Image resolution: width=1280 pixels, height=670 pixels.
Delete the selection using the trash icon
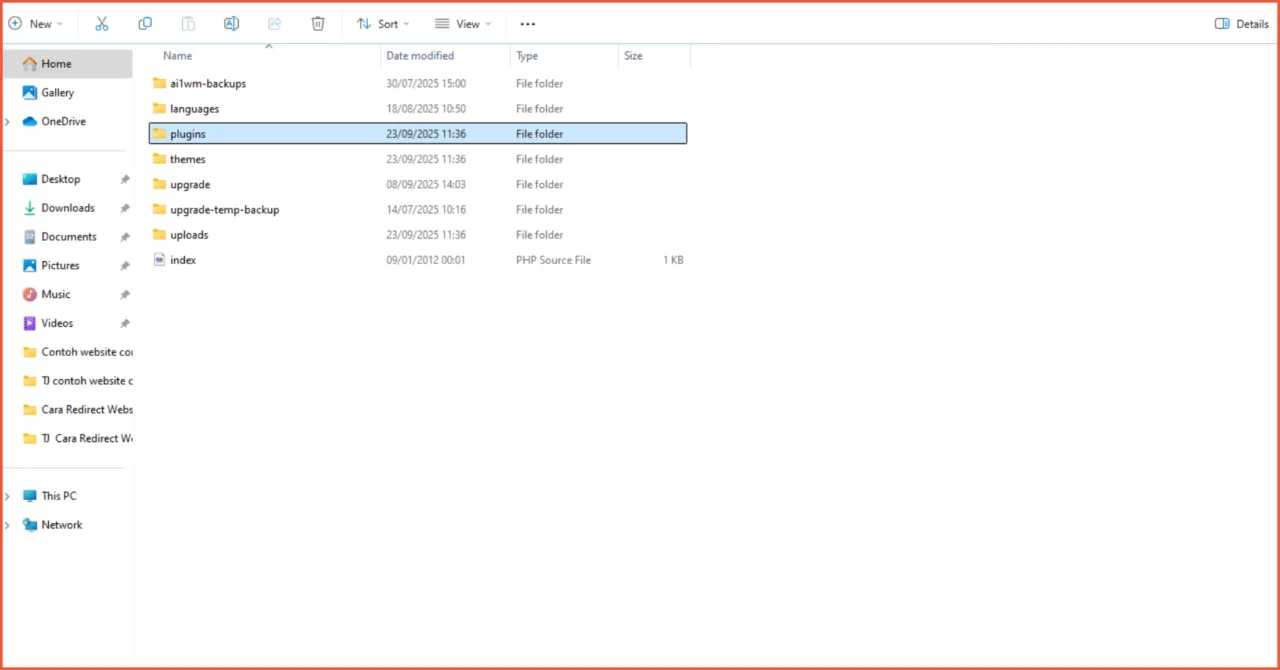pos(317,23)
